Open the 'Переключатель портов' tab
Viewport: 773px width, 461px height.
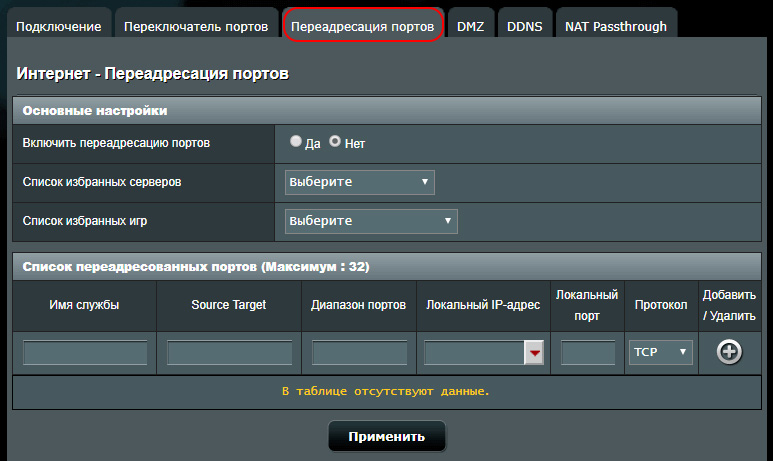click(x=196, y=26)
